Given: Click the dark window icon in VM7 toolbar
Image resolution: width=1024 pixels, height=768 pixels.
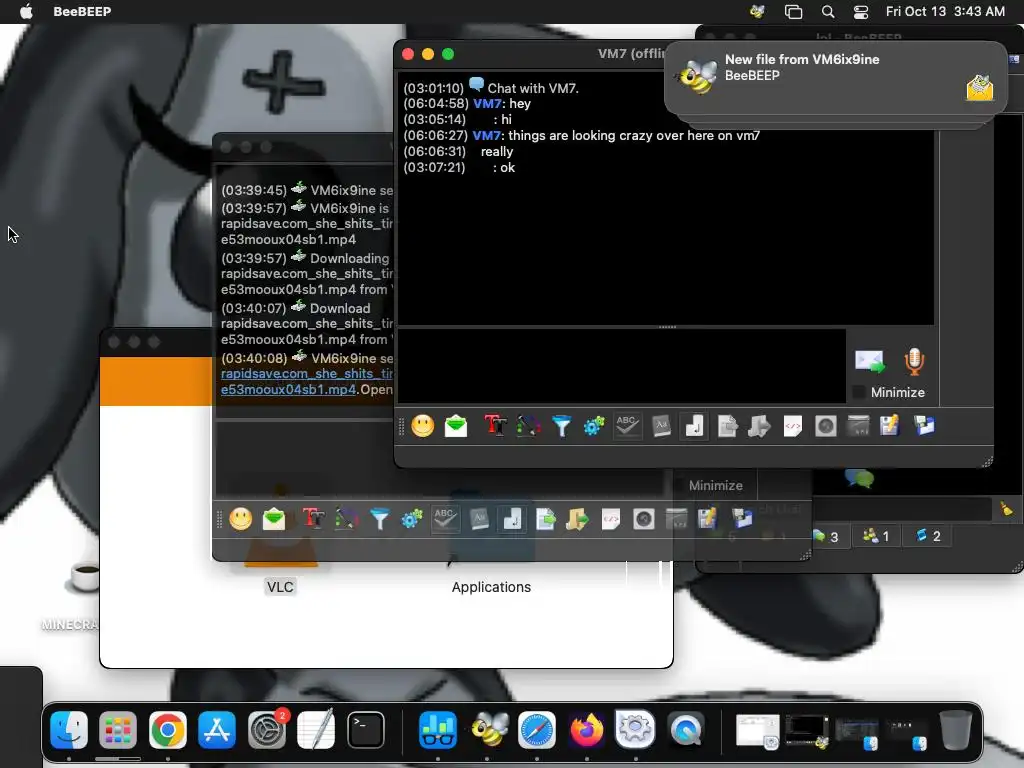Looking at the screenshot, I should [858, 426].
